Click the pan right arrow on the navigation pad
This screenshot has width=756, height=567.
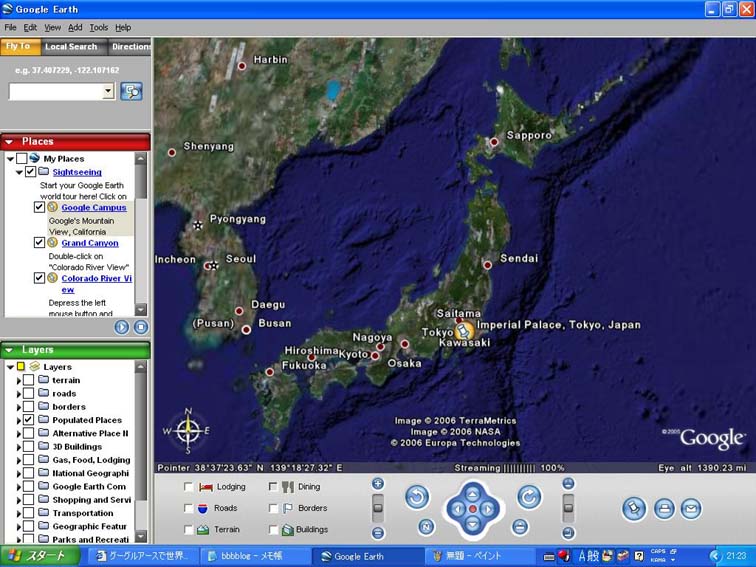[x=488, y=509]
